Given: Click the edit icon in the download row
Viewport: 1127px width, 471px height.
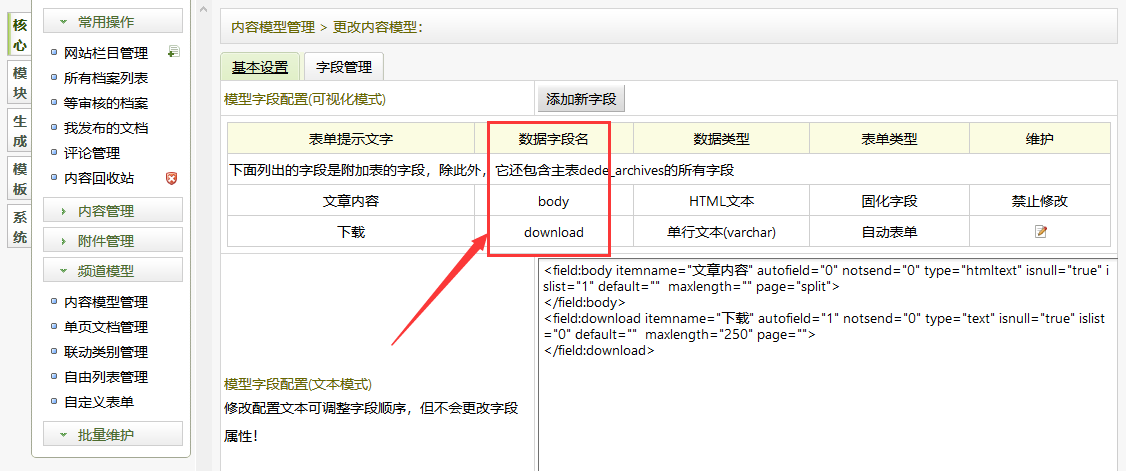Looking at the screenshot, I should 1040,232.
